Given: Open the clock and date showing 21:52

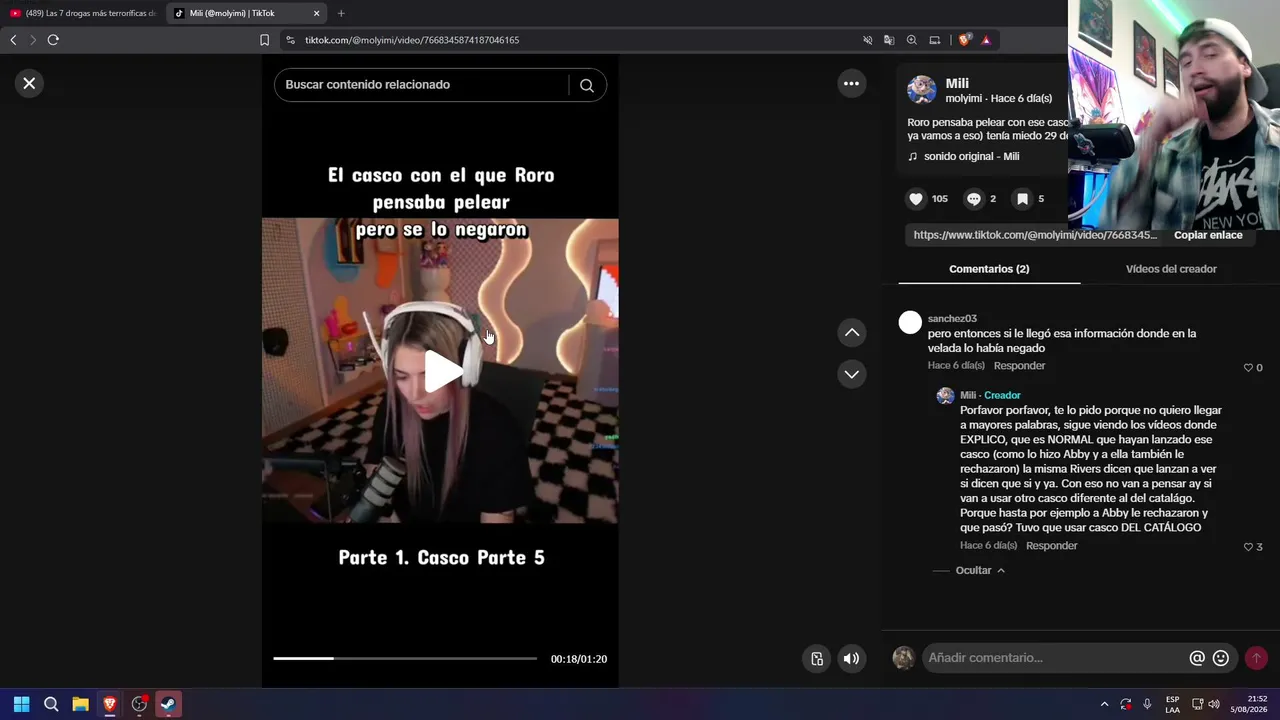Looking at the screenshot, I should pyautogui.click(x=1249, y=704).
